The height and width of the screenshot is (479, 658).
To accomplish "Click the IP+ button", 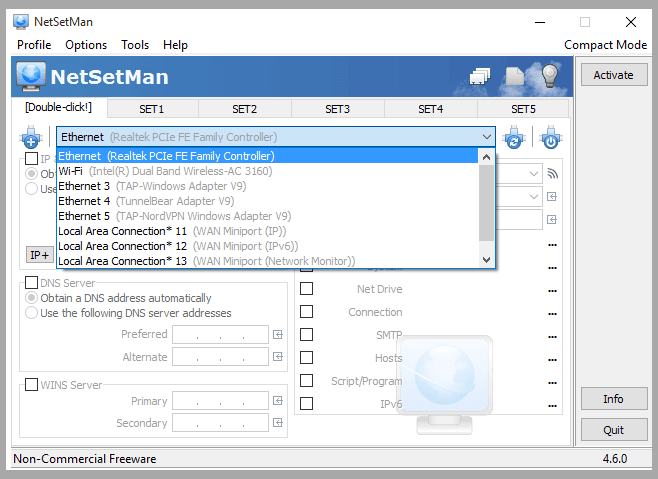I will 40,254.
